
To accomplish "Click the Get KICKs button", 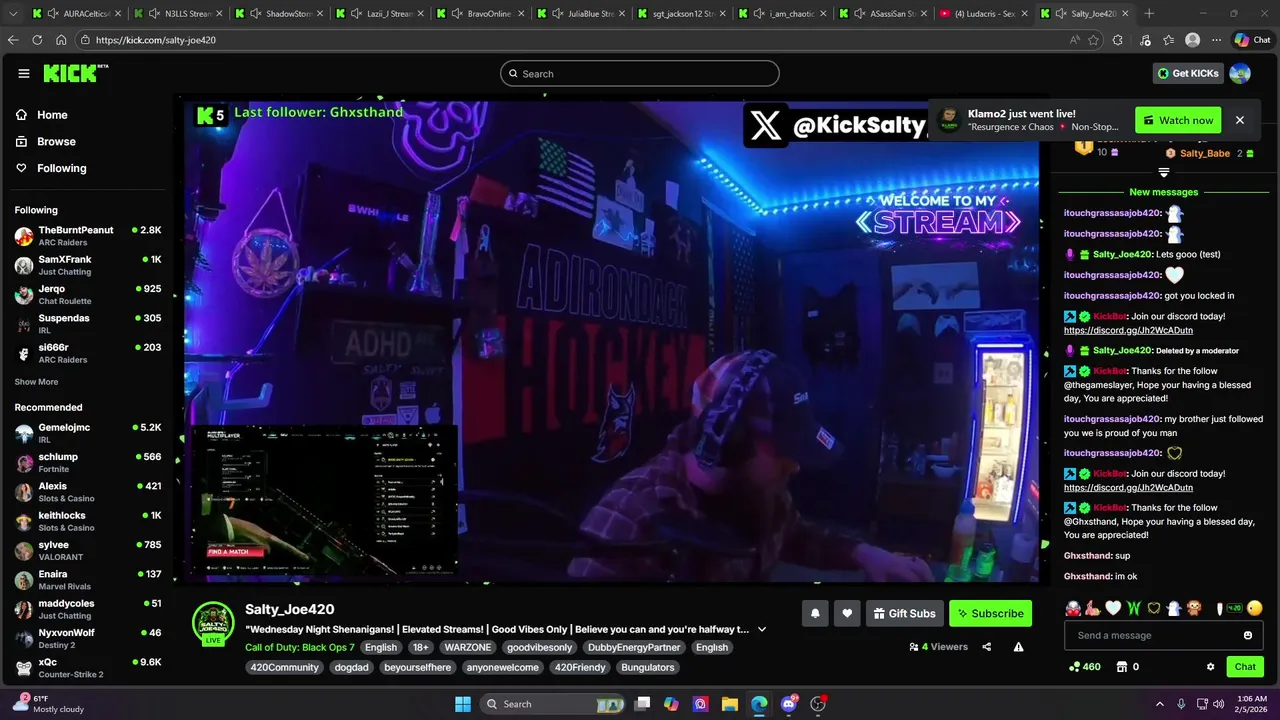I will [1188, 73].
